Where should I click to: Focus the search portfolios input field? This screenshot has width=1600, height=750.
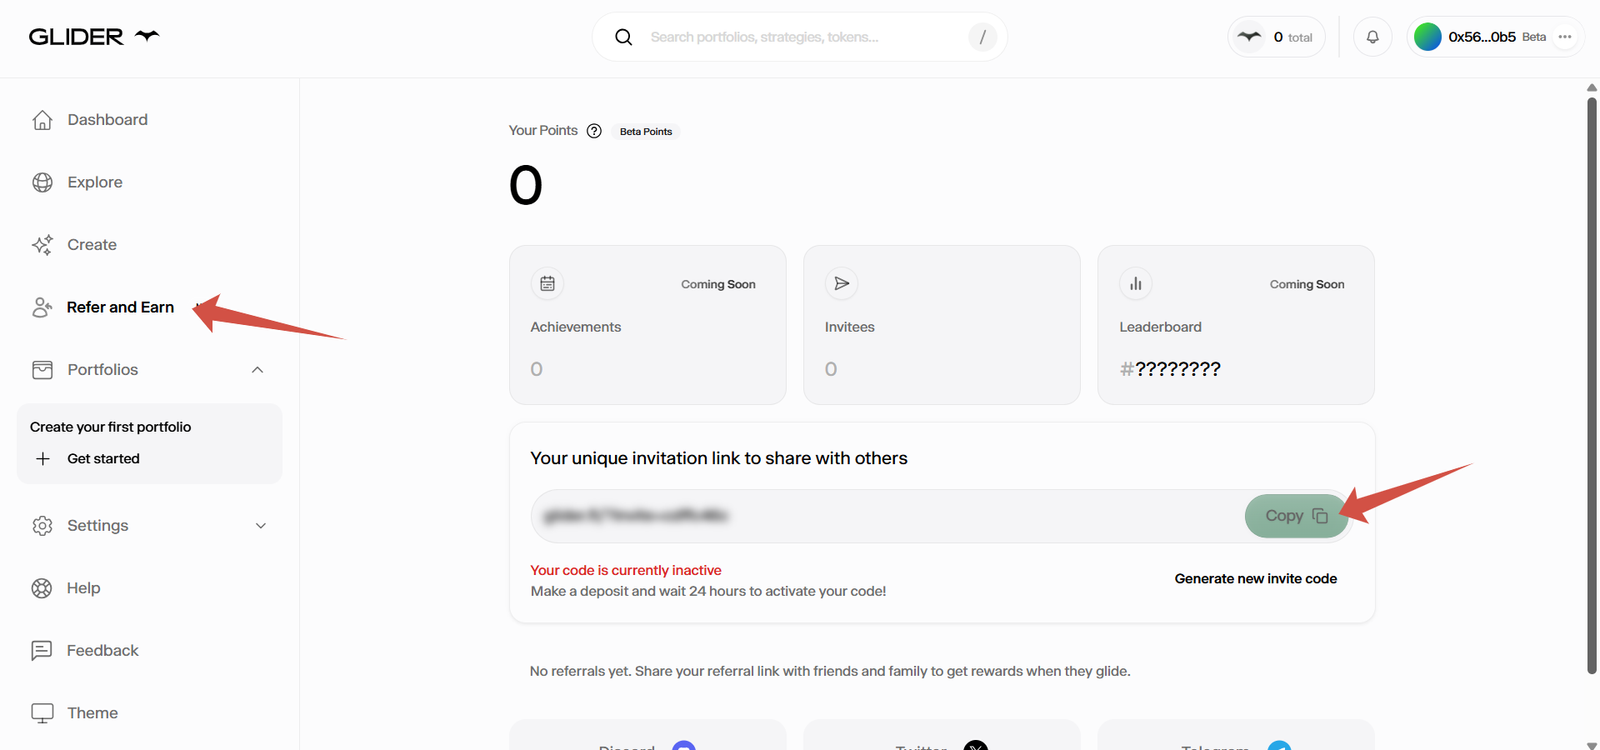click(x=800, y=37)
